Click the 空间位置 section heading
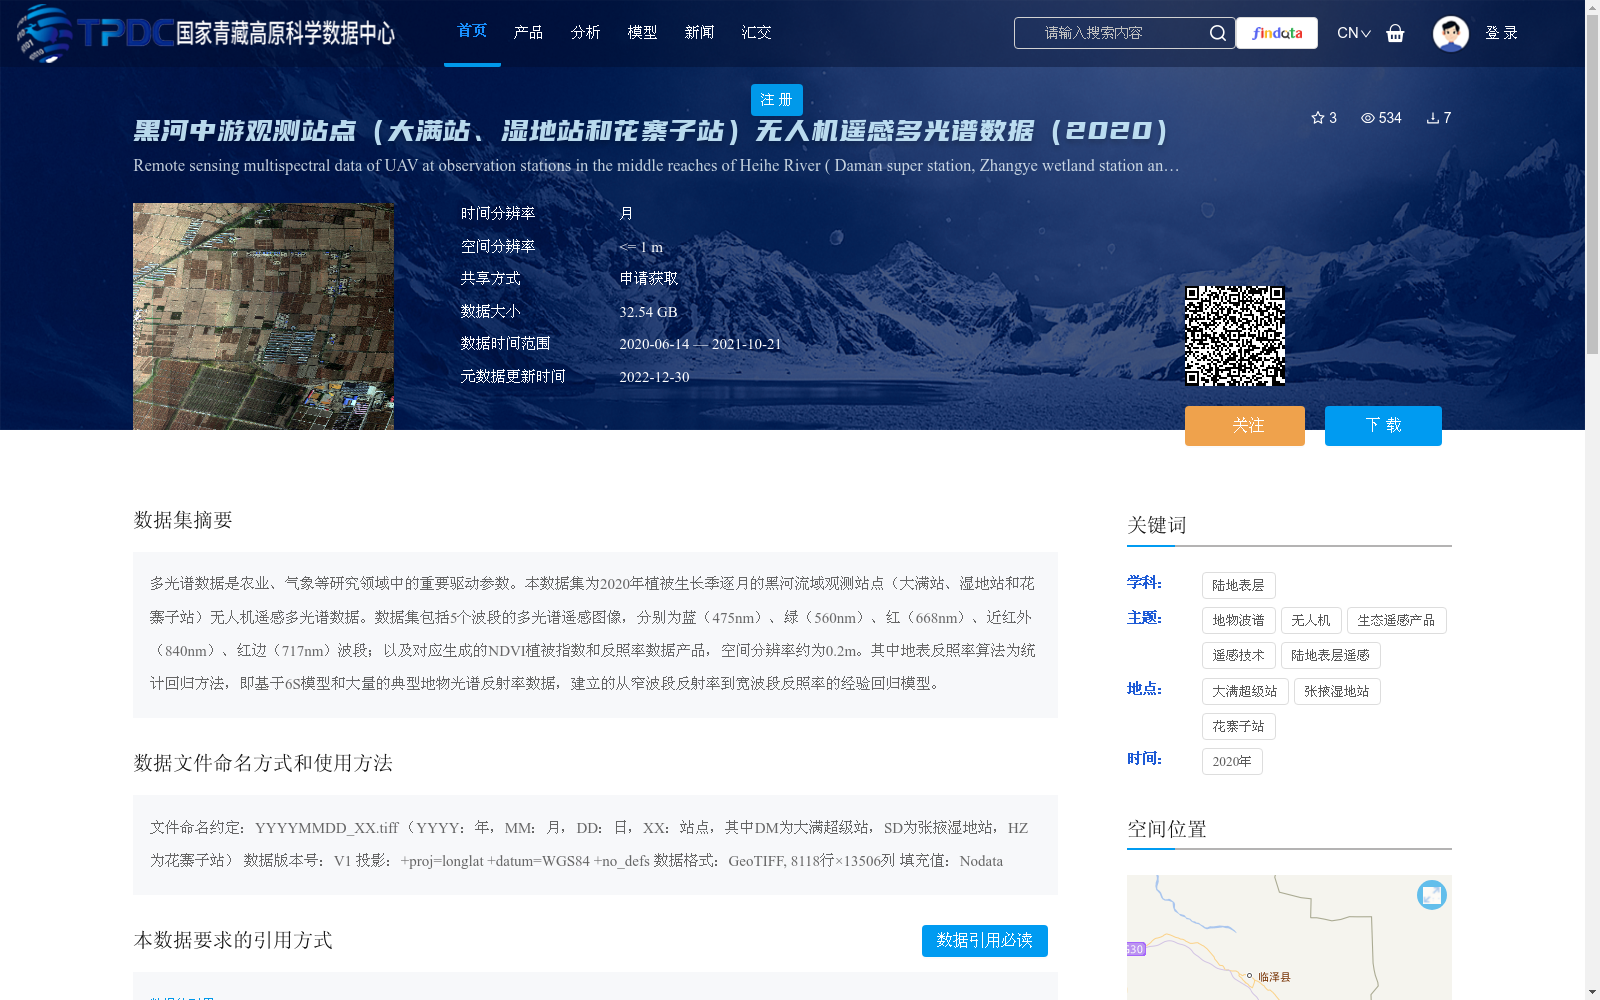The height and width of the screenshot is (1000, 1600). pos(1167,829)
